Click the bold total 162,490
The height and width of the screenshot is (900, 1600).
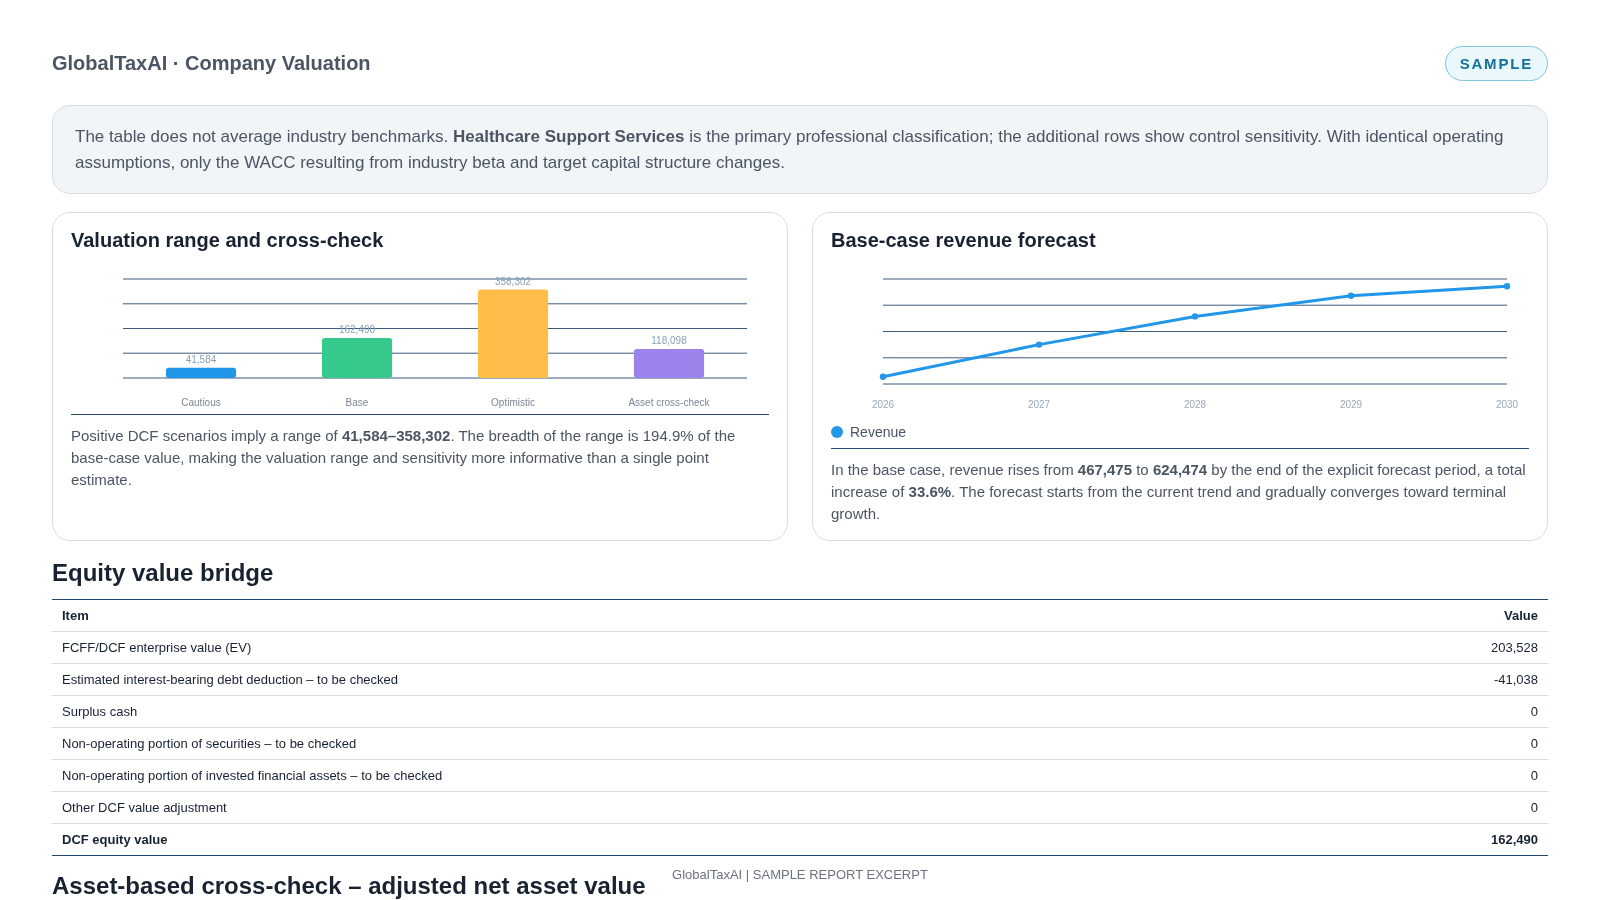coord(1514,840)
